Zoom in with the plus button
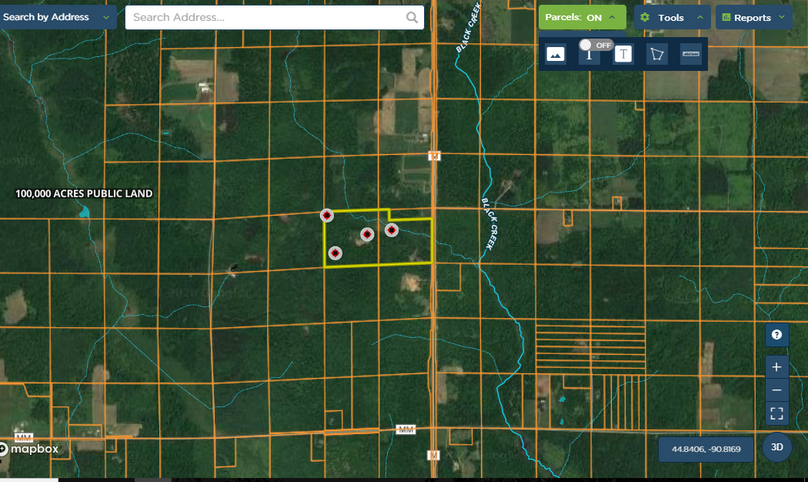The image size is (808, 482). [x=777, y=367]
